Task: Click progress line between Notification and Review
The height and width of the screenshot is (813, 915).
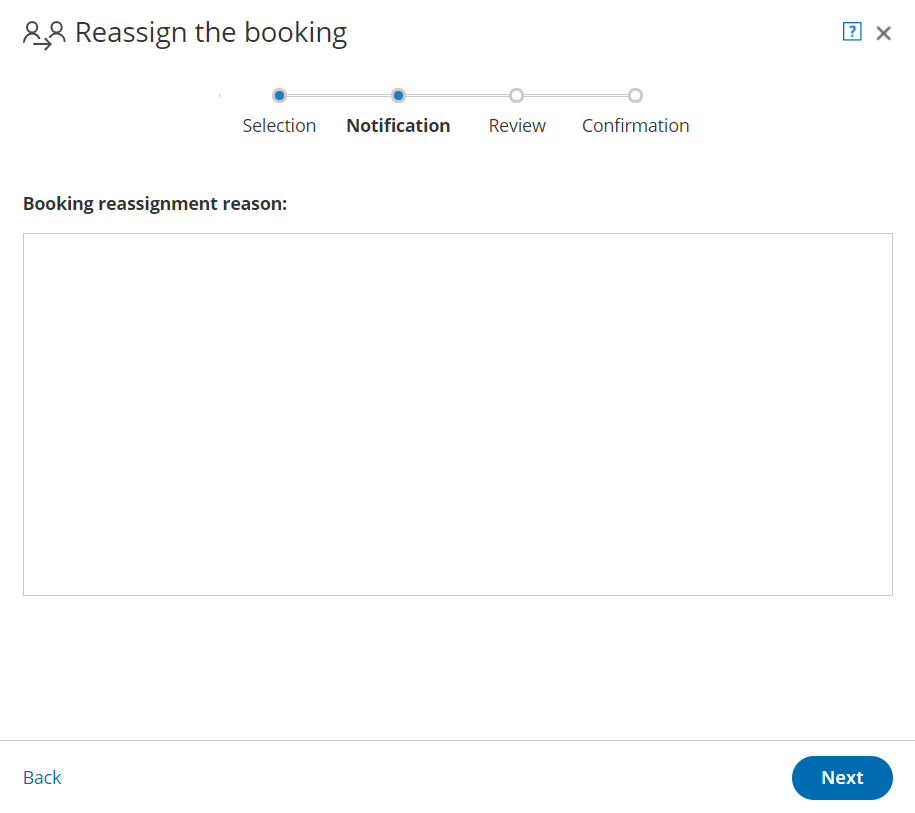Action: [x=457, y=96]
